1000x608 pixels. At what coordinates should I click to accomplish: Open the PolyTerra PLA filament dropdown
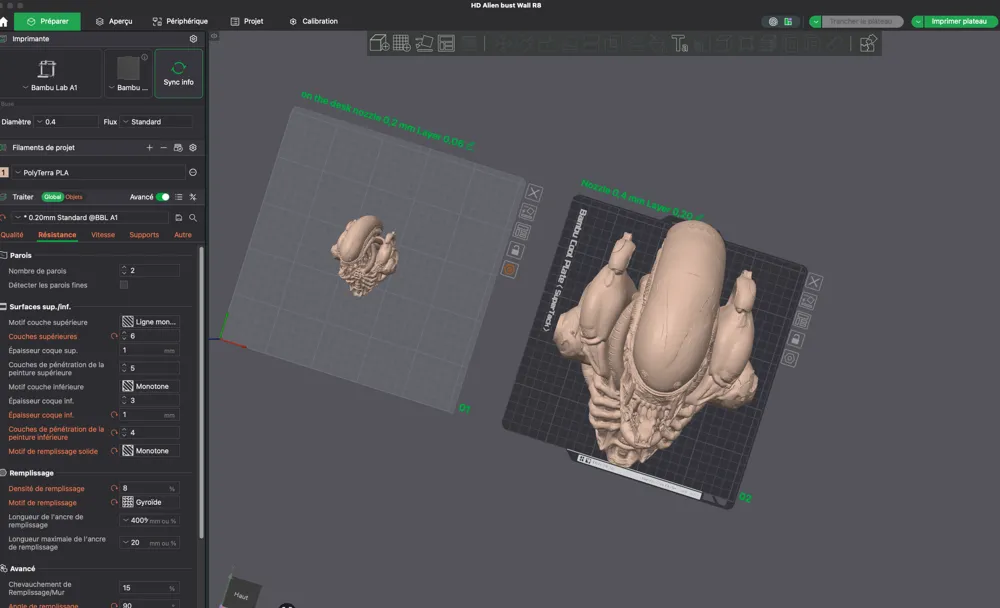tap(99, 172)
